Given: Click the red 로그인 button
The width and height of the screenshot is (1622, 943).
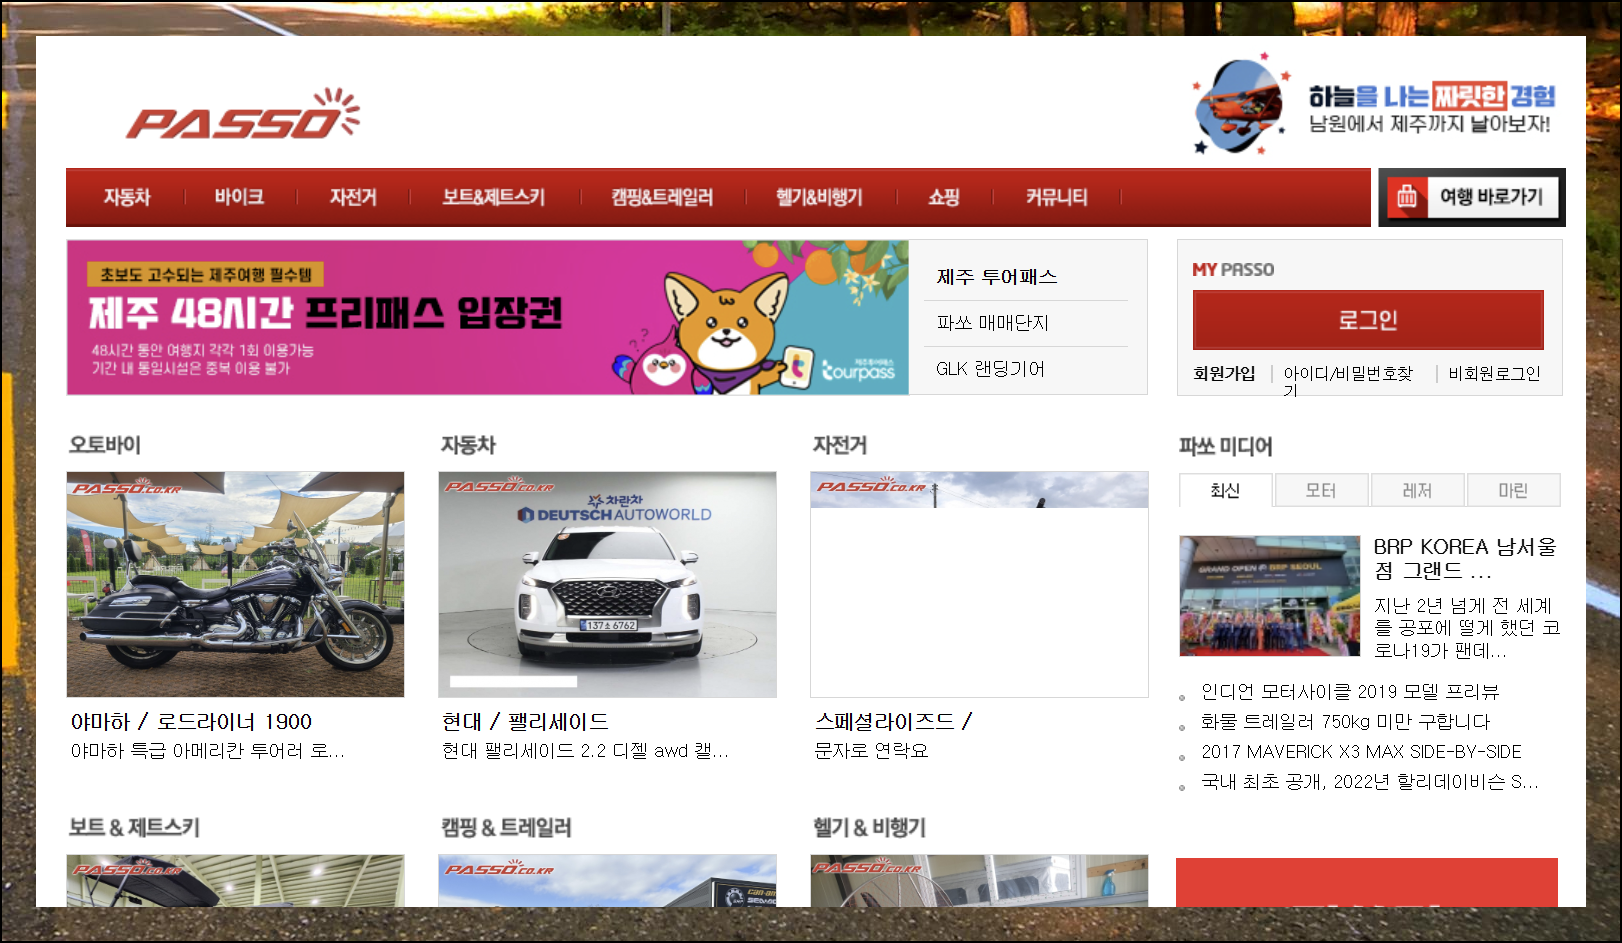Looking at the screenshot, I should pos(1368,320).
